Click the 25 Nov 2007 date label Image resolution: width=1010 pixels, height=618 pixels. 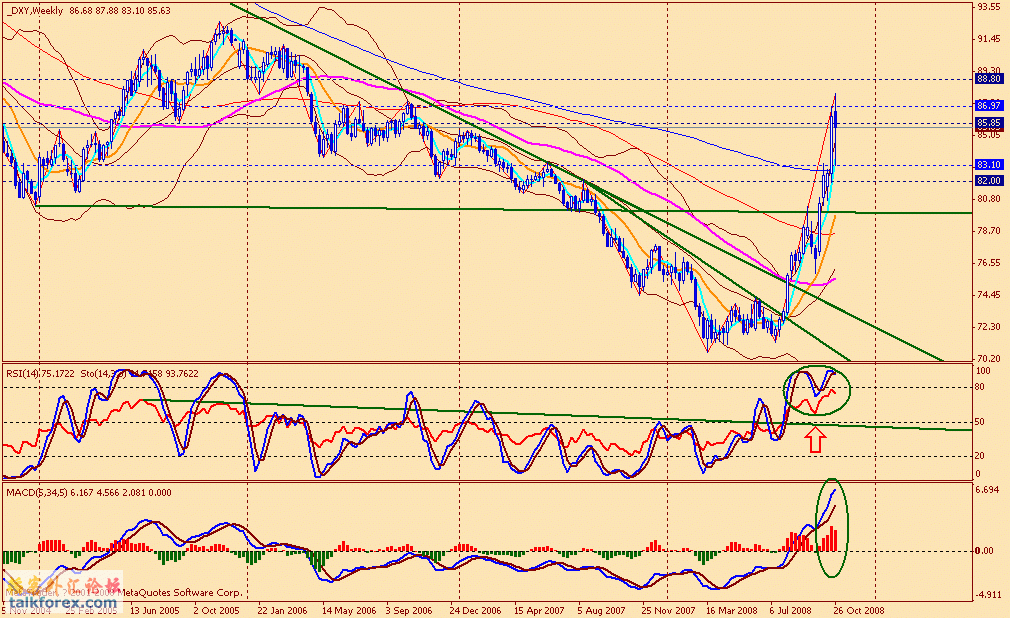point(667,610)
